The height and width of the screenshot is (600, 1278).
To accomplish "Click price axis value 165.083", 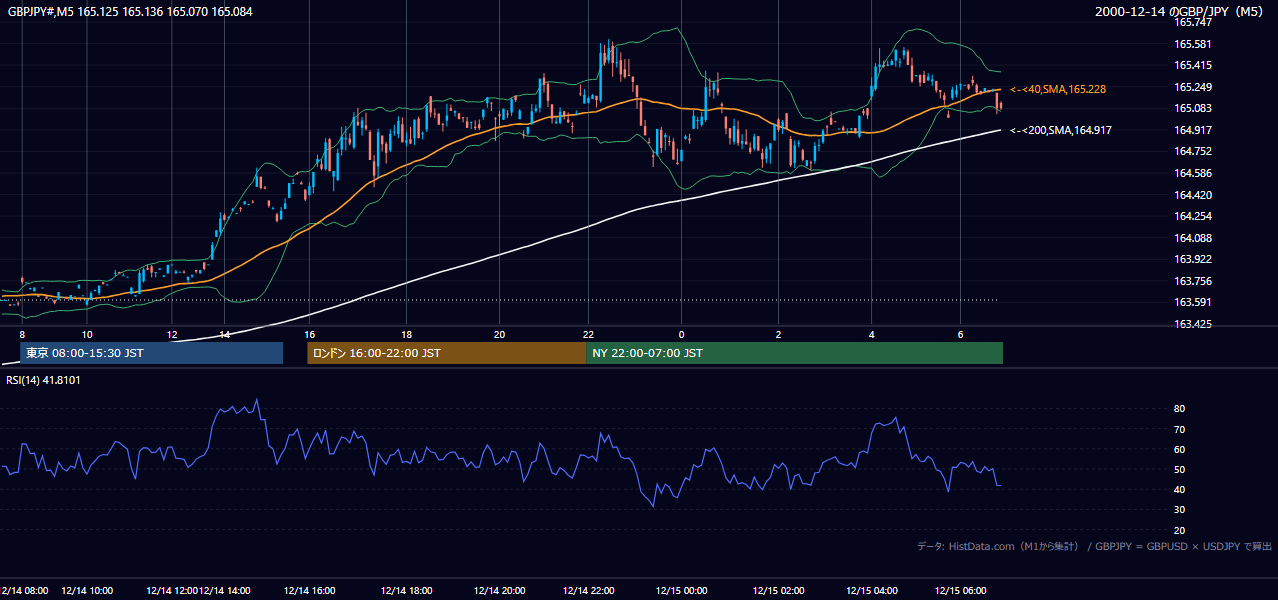I will (1192, 108).
